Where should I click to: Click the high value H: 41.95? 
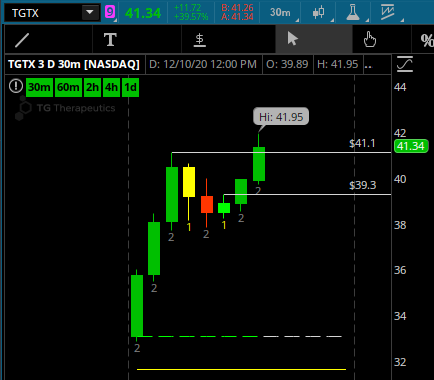pyautogui.click(x=338, y=64)
